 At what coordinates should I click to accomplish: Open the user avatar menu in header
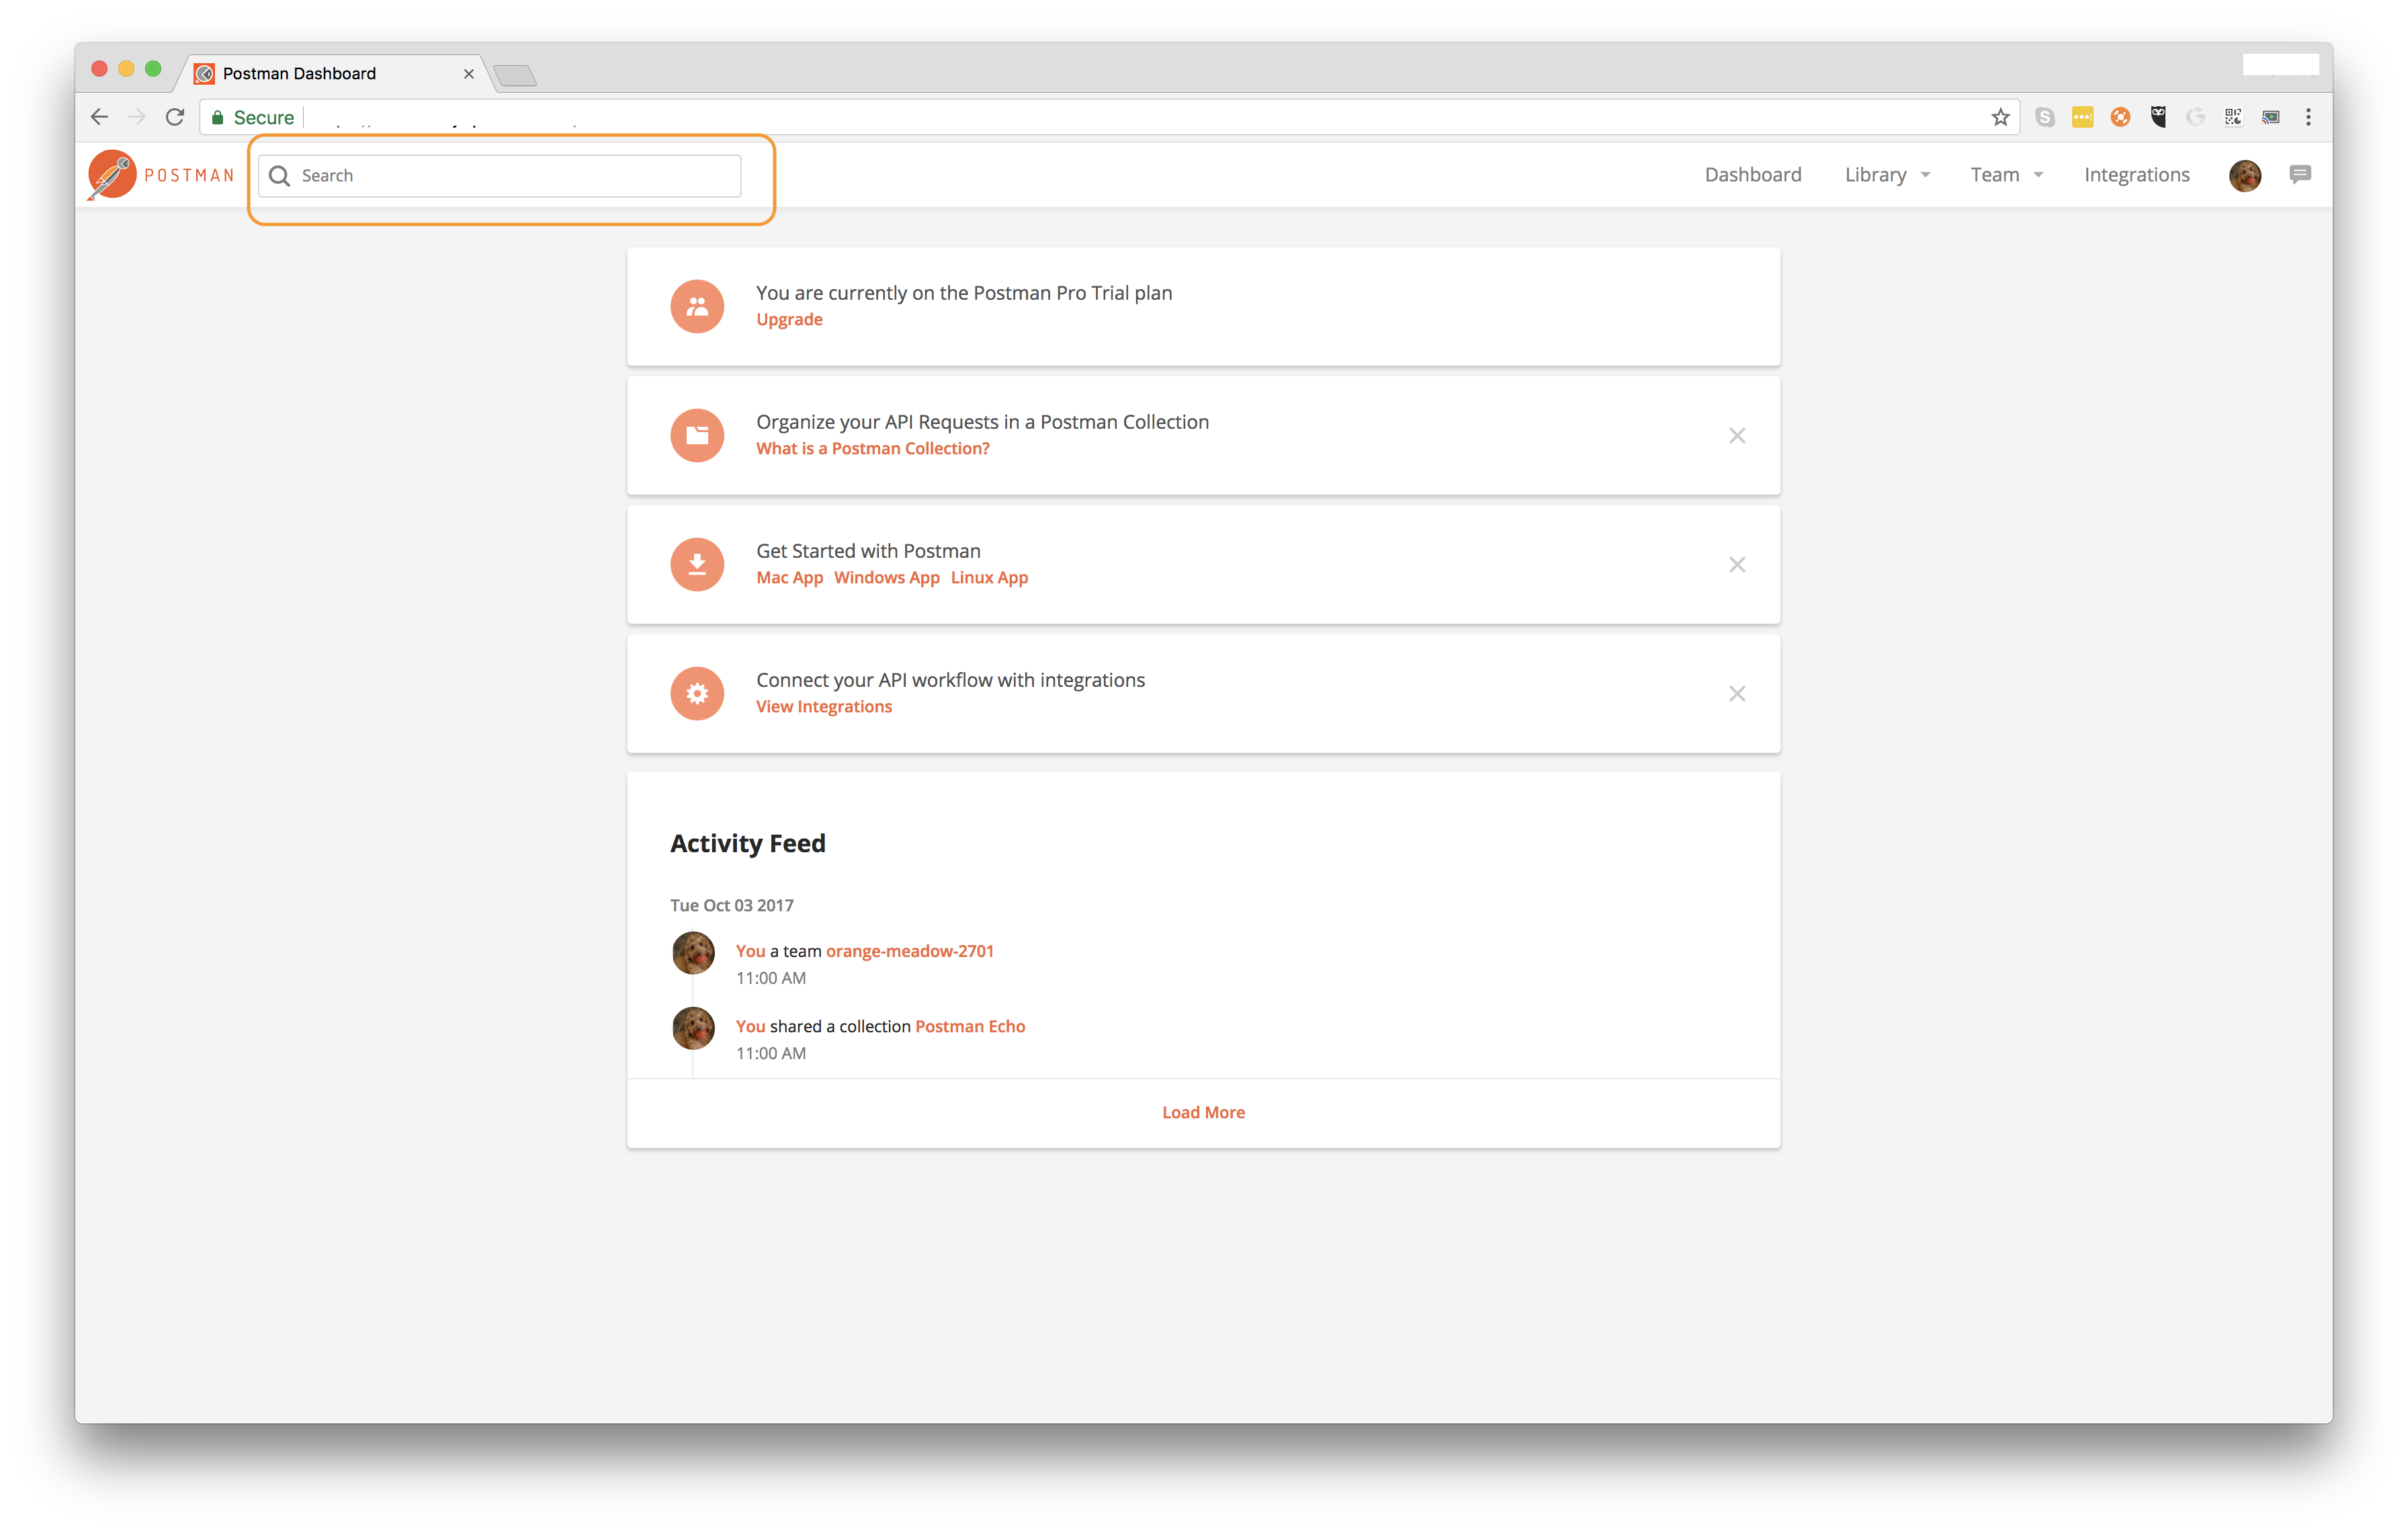pos(2245,175)
